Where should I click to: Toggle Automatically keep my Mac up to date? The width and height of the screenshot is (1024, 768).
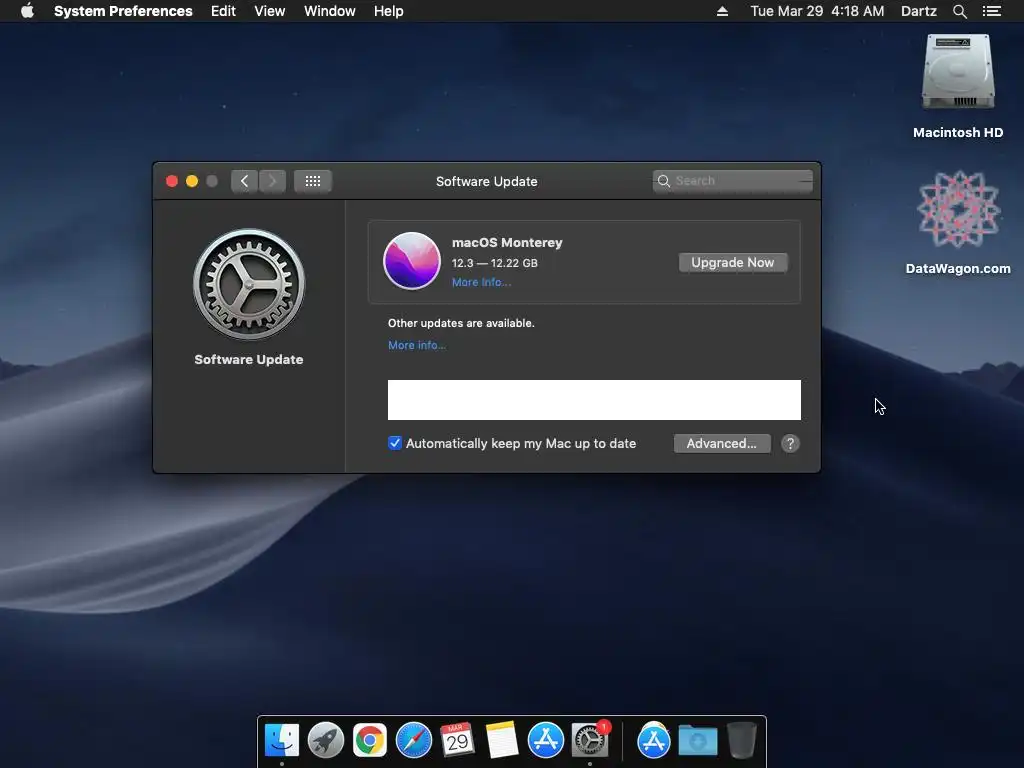coord(394,443)
